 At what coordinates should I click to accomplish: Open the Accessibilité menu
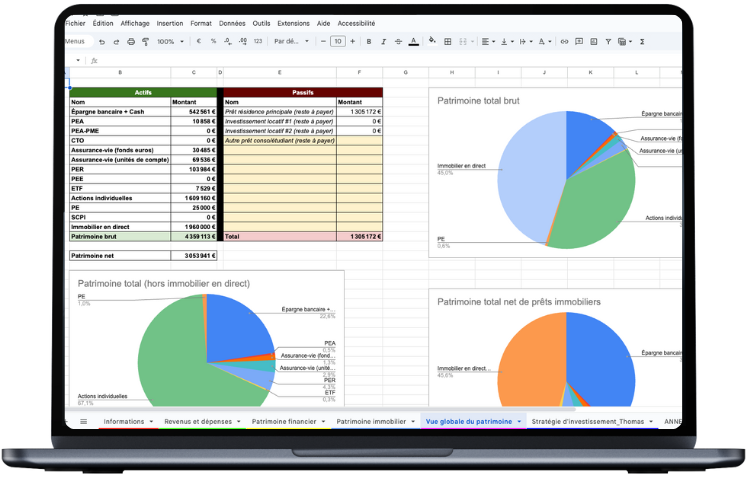point(356,23)
